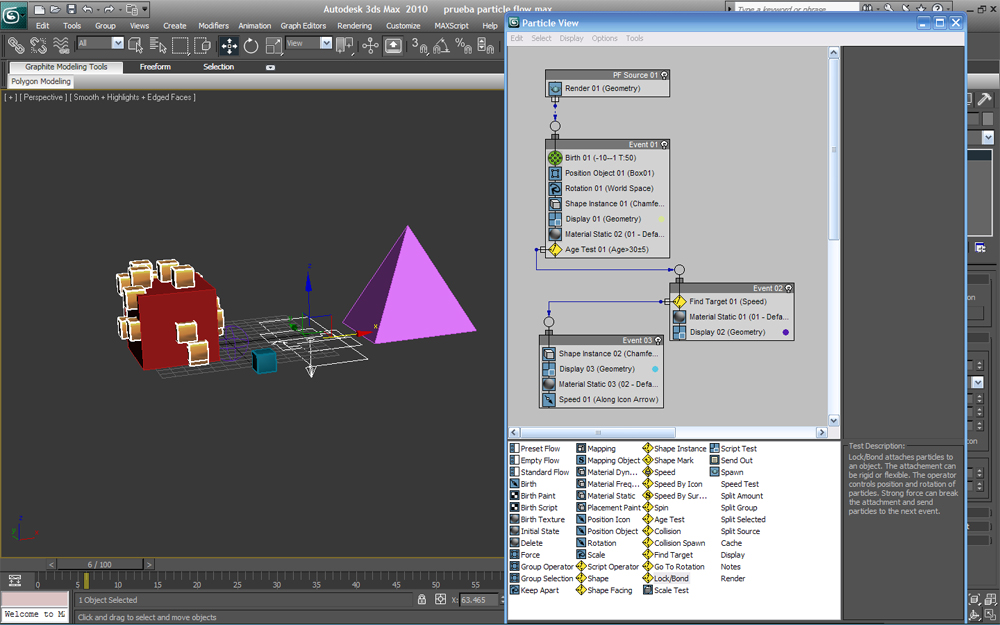Click the Polygon Modeling panel button
Image resolution: width=1000 pixels, height=625 pixels.
click(41, 82)
